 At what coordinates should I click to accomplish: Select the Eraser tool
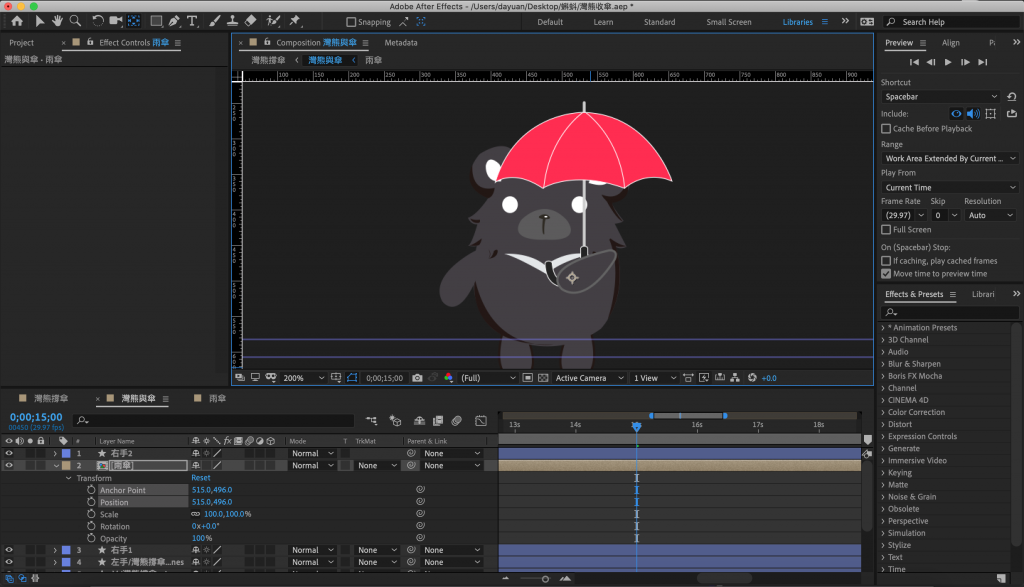[251, 21]
